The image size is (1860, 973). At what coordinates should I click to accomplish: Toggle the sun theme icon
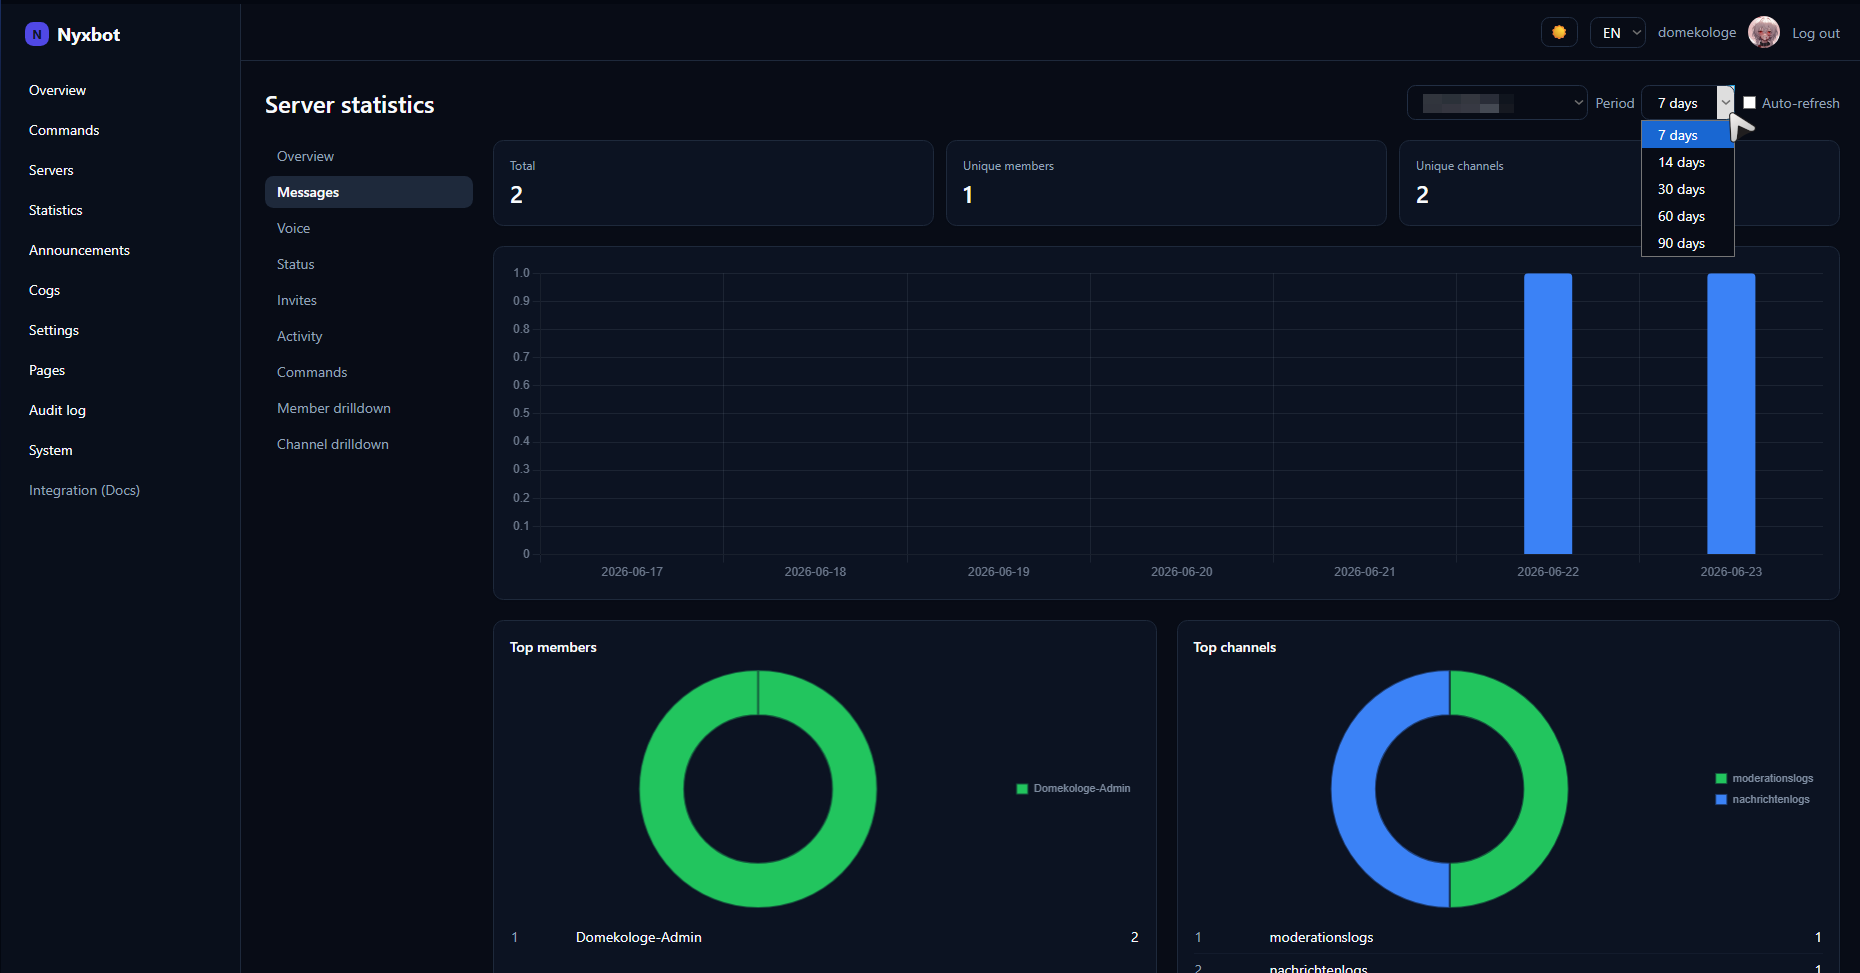click(1559, 32)
